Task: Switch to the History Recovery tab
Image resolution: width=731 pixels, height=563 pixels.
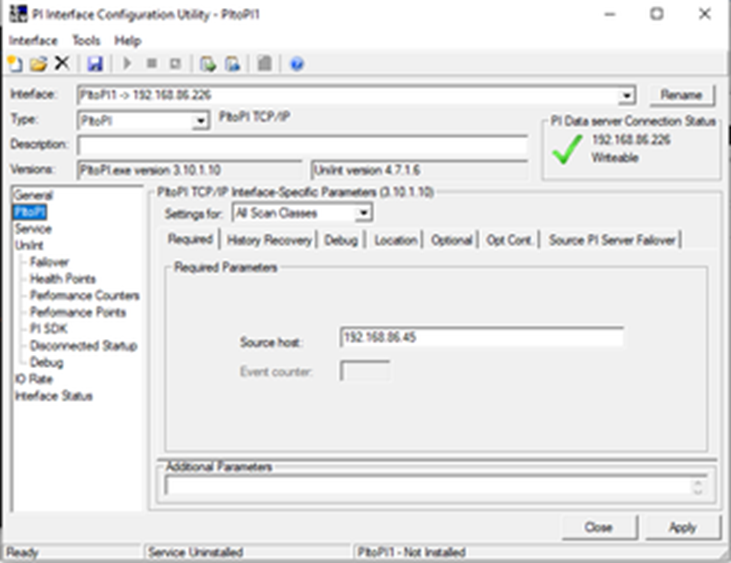Action: click(x=269, y=240)
